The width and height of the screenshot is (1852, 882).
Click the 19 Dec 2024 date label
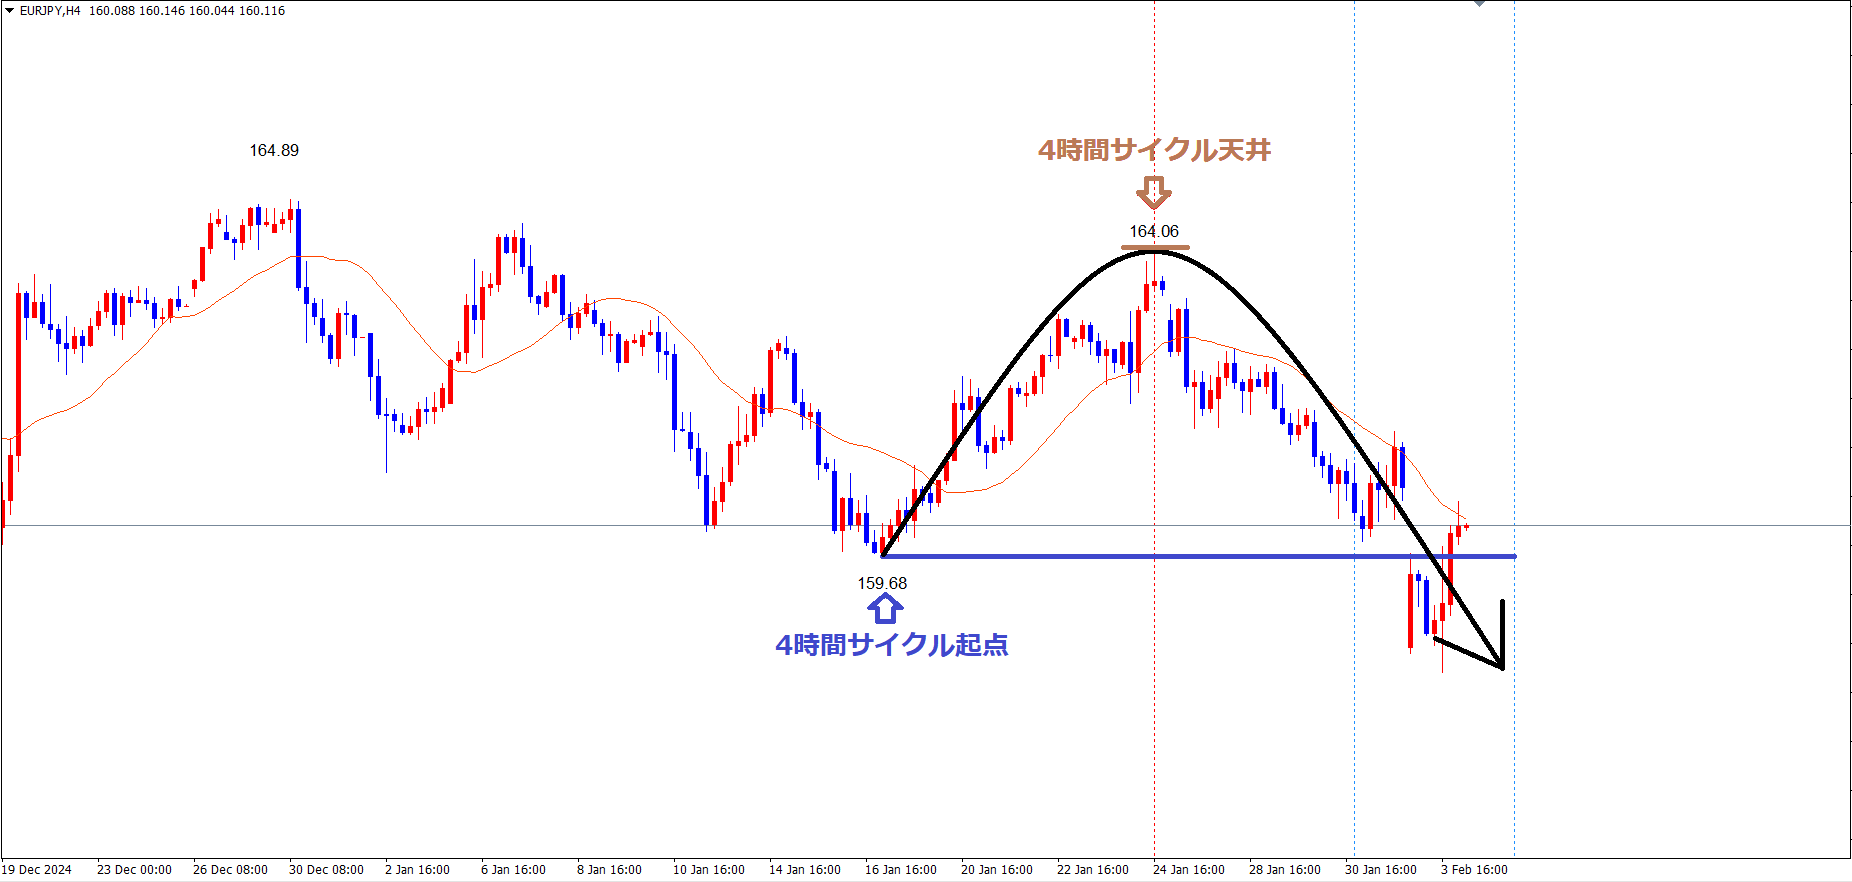click(37, 870)
